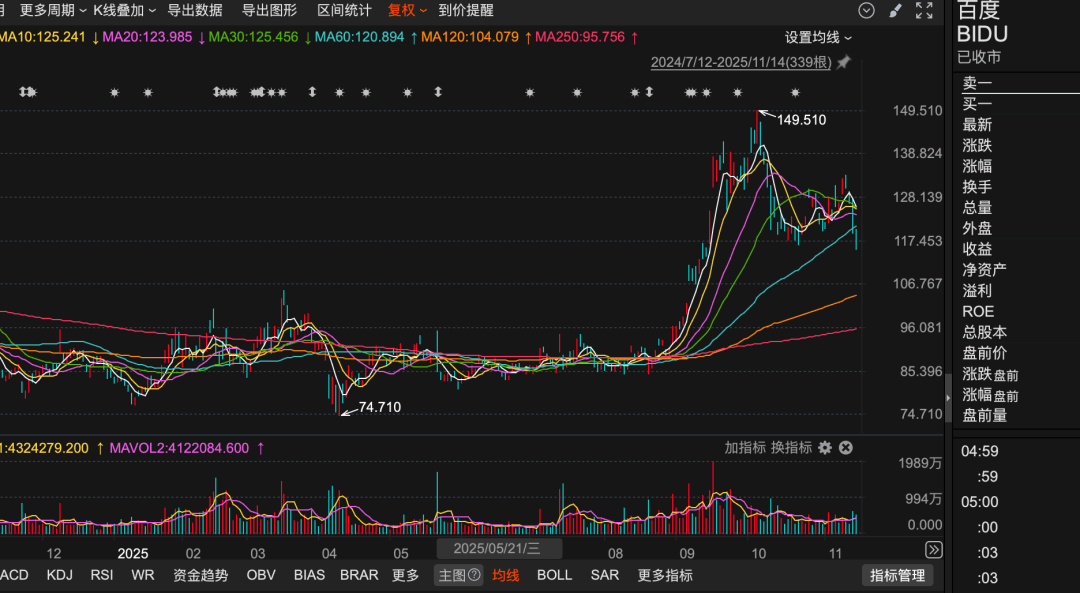Switch the sub-indicator to MACD
This screenshot has width=1080, height=593.
coord(13,575)
